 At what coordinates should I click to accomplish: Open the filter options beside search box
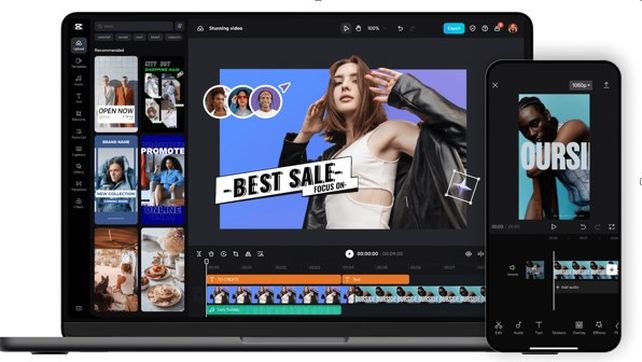pos(179,26)
